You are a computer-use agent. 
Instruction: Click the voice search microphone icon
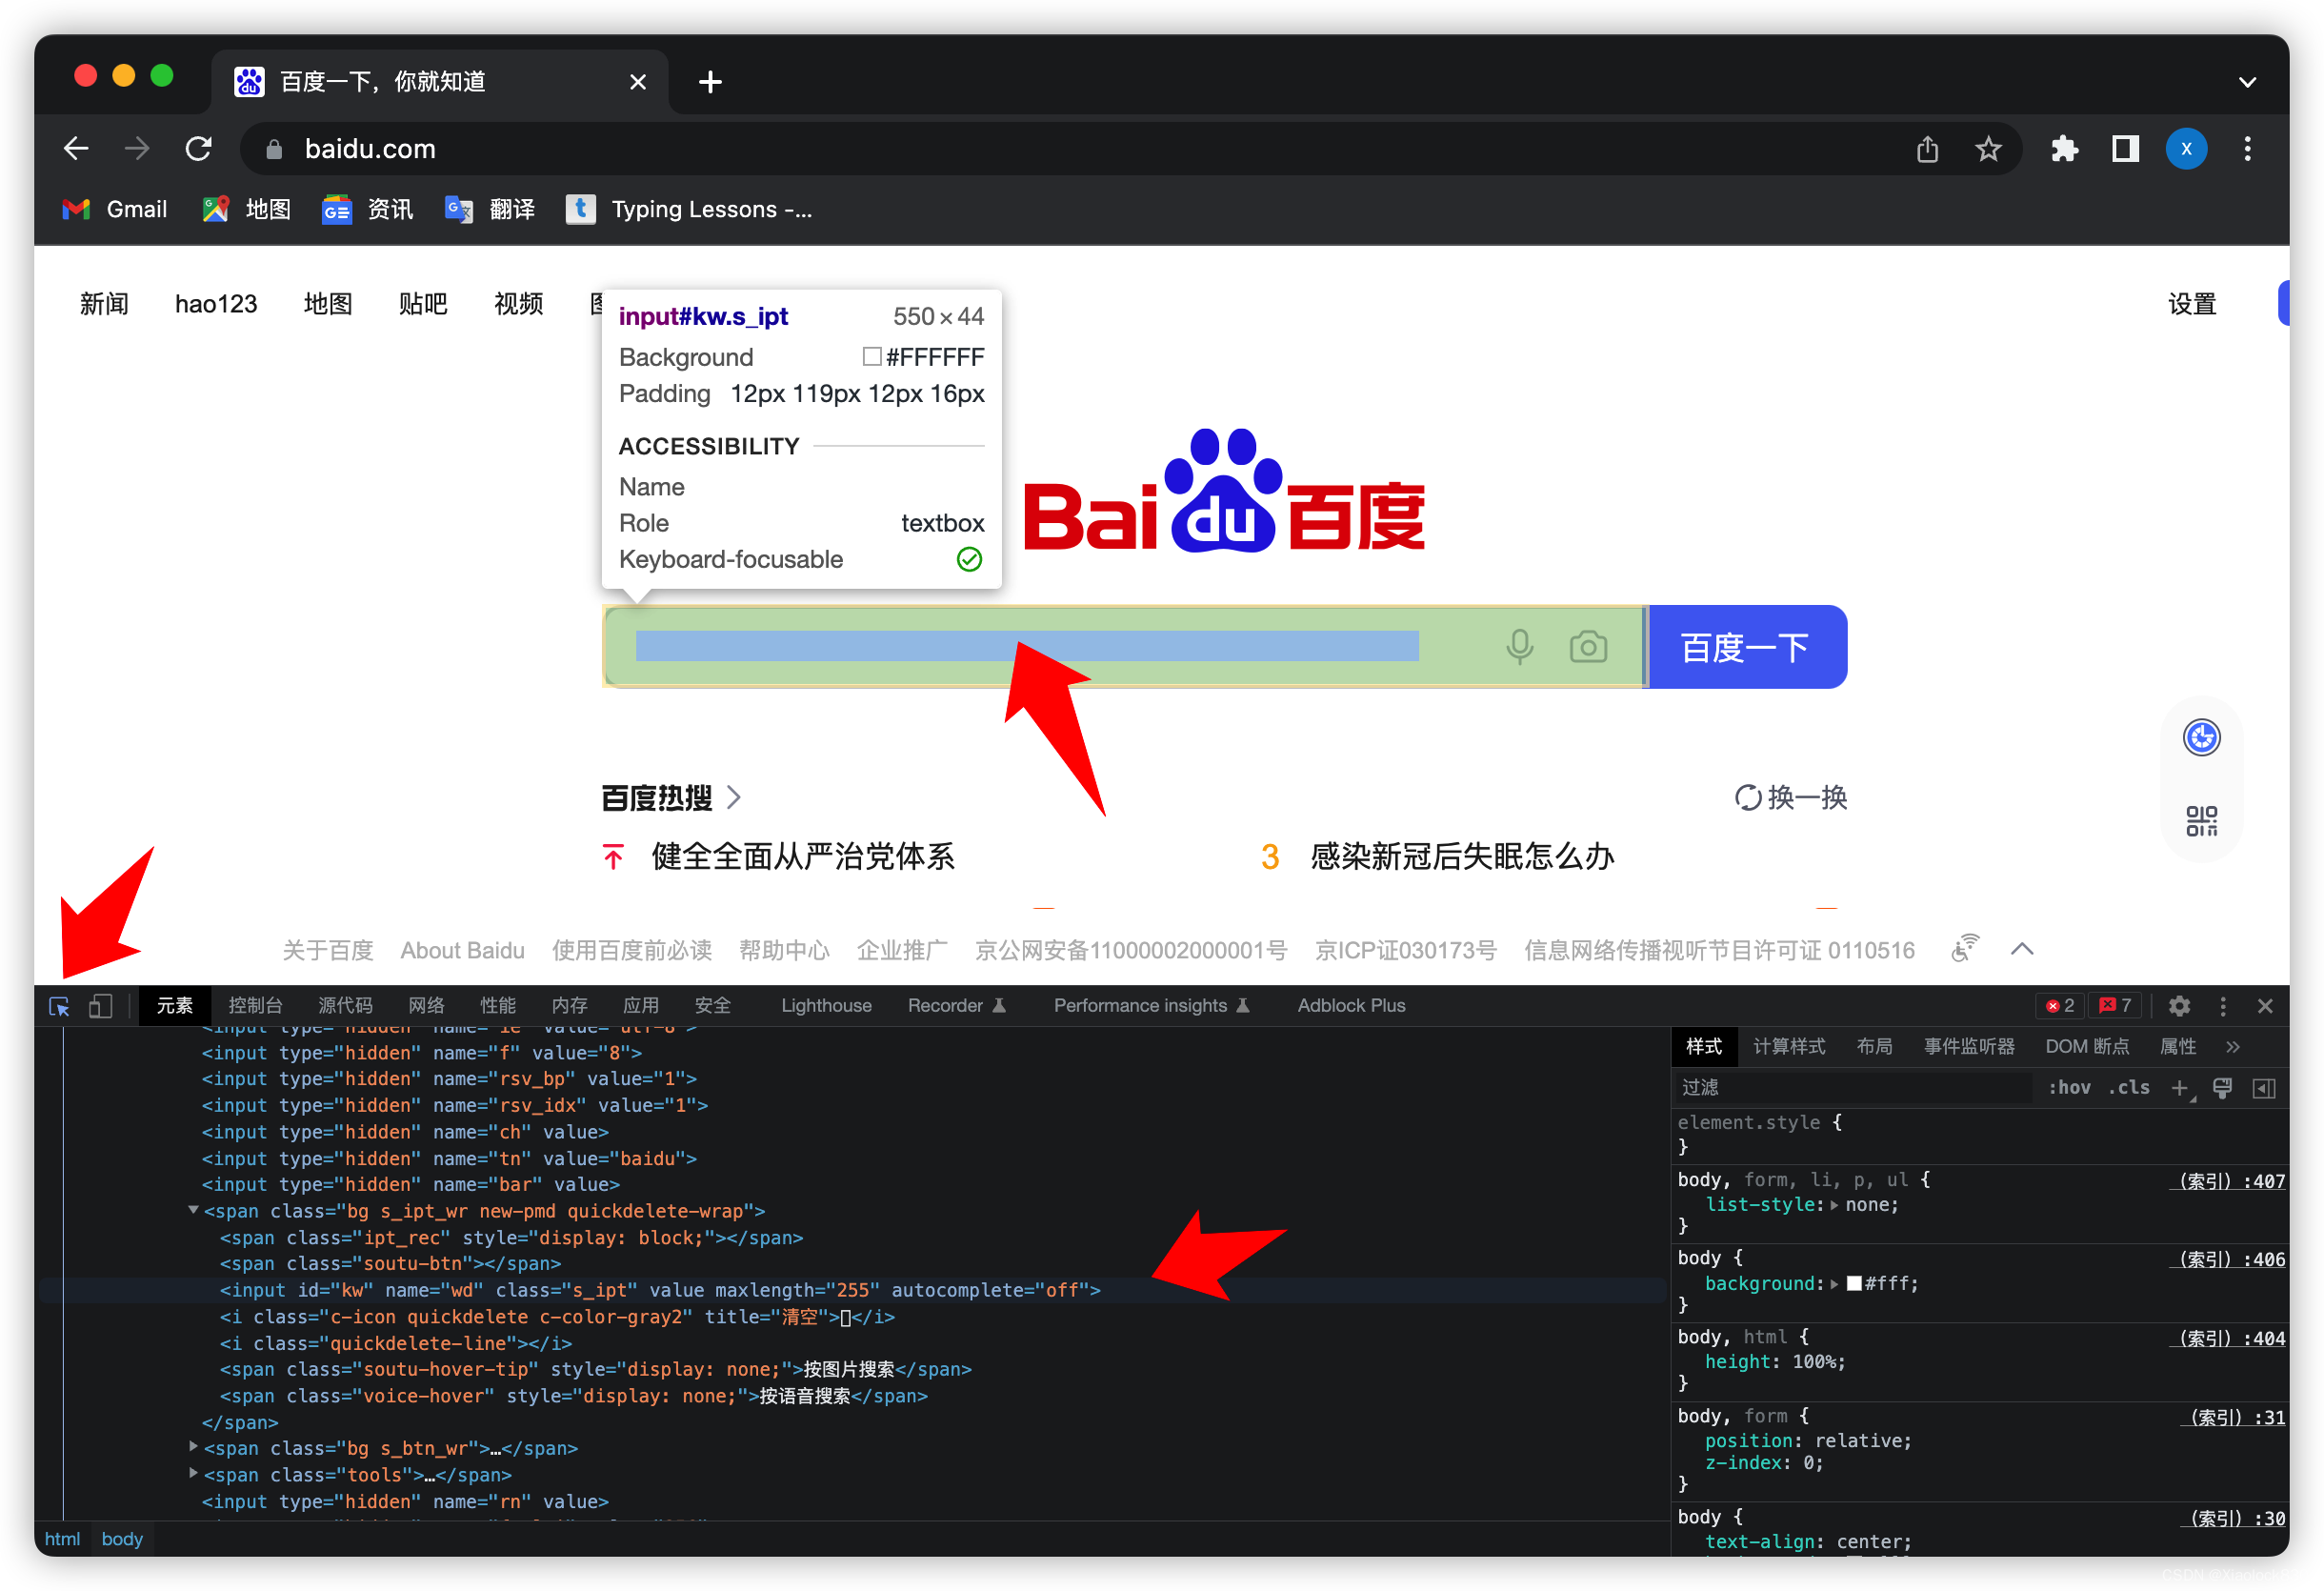point(1519,647)
